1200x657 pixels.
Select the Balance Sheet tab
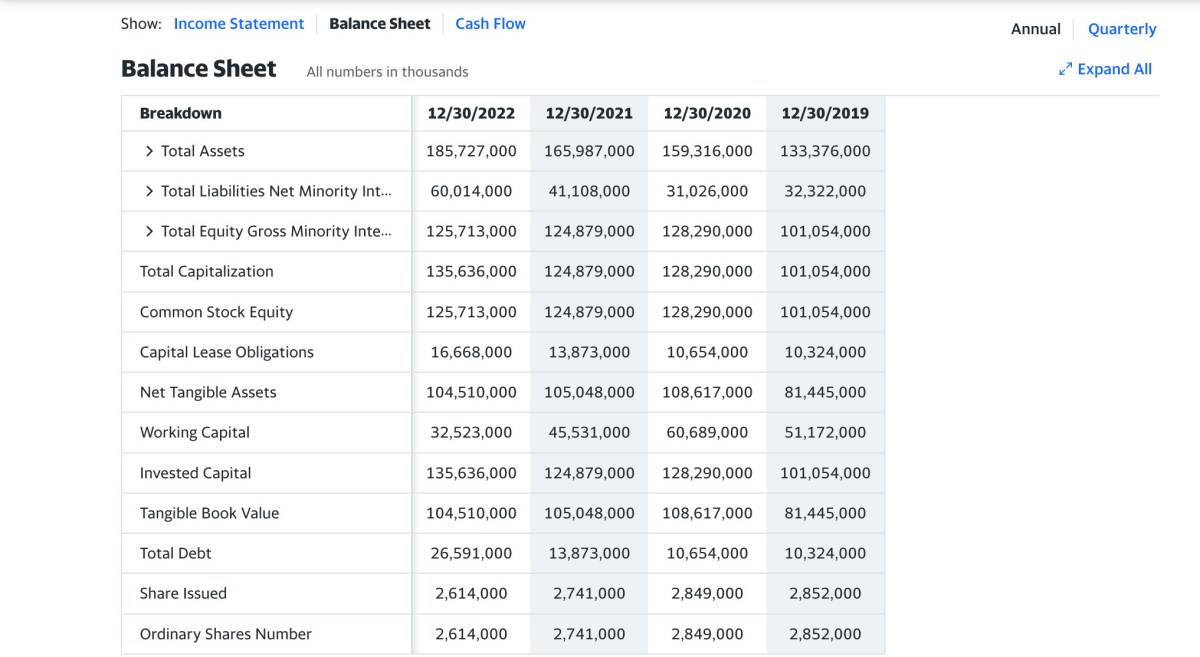tap(380, 24)
